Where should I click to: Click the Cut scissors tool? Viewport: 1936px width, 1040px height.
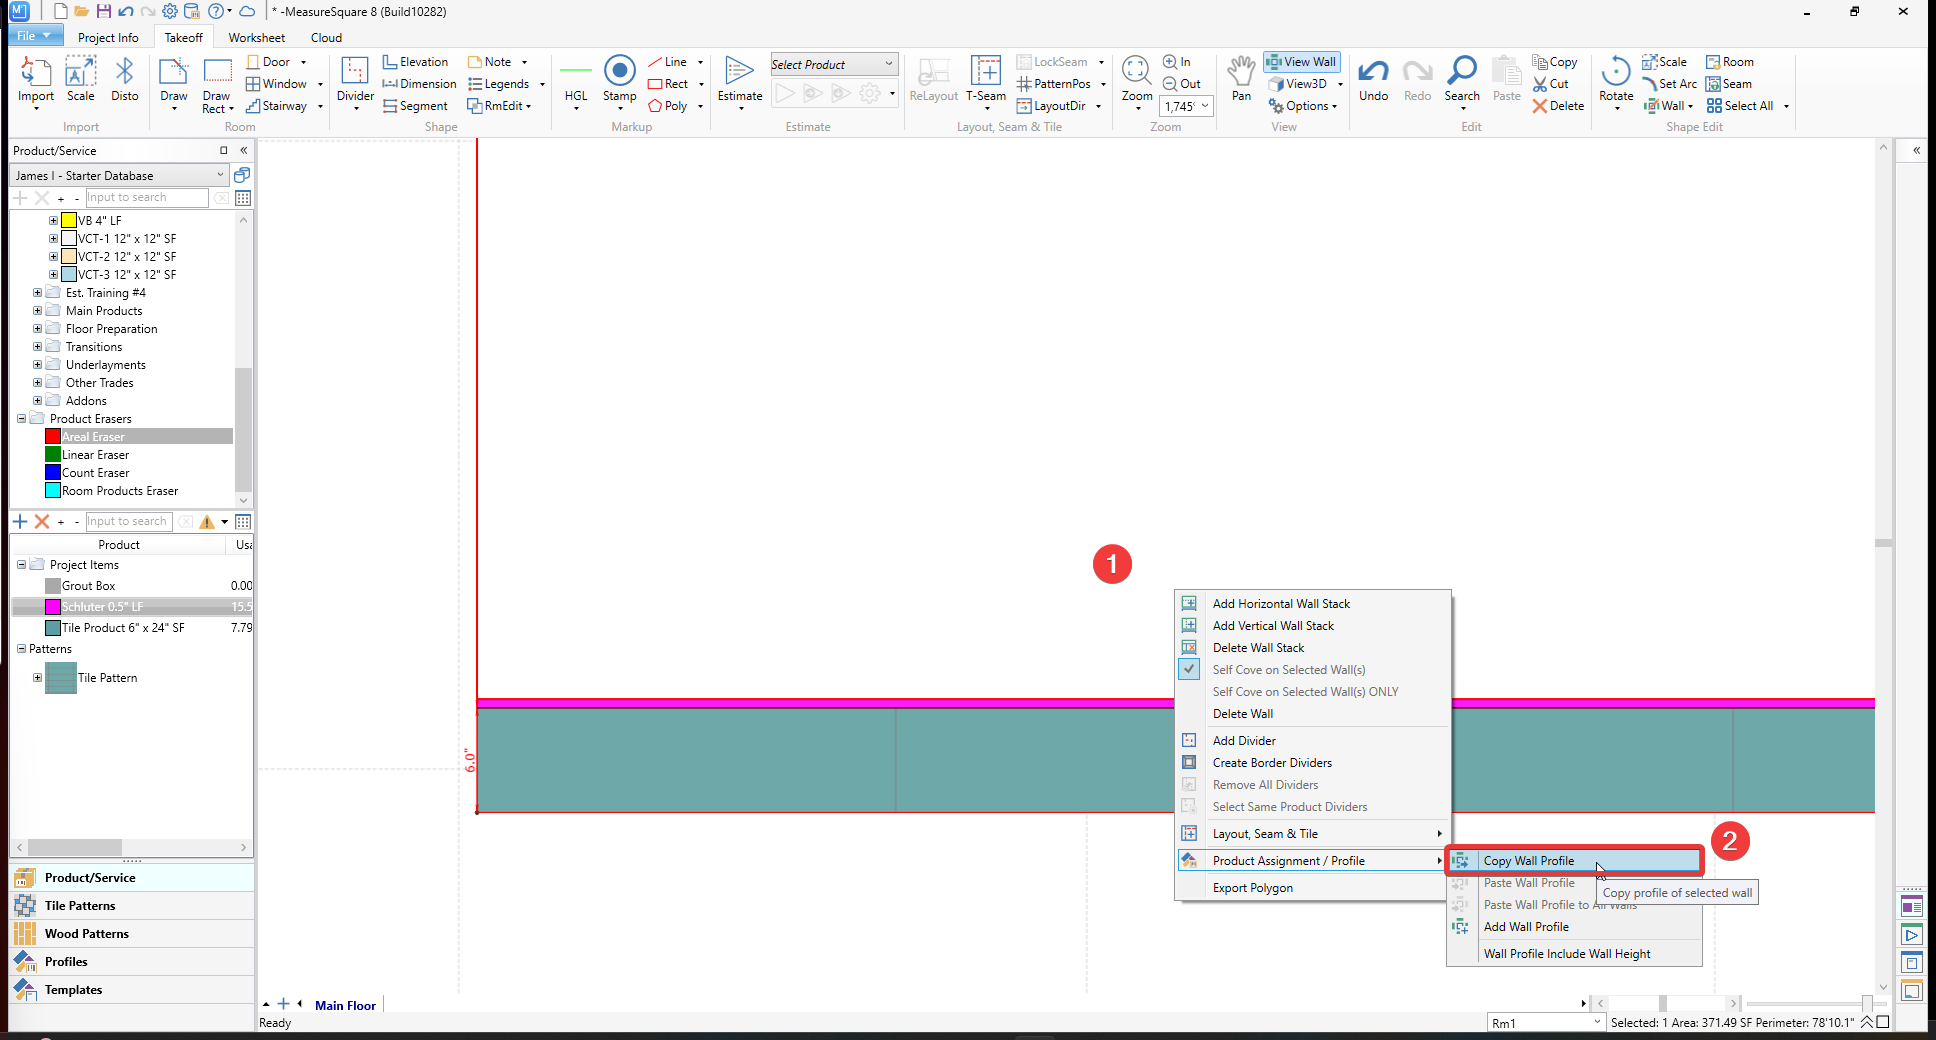(x=1551, y=84)
